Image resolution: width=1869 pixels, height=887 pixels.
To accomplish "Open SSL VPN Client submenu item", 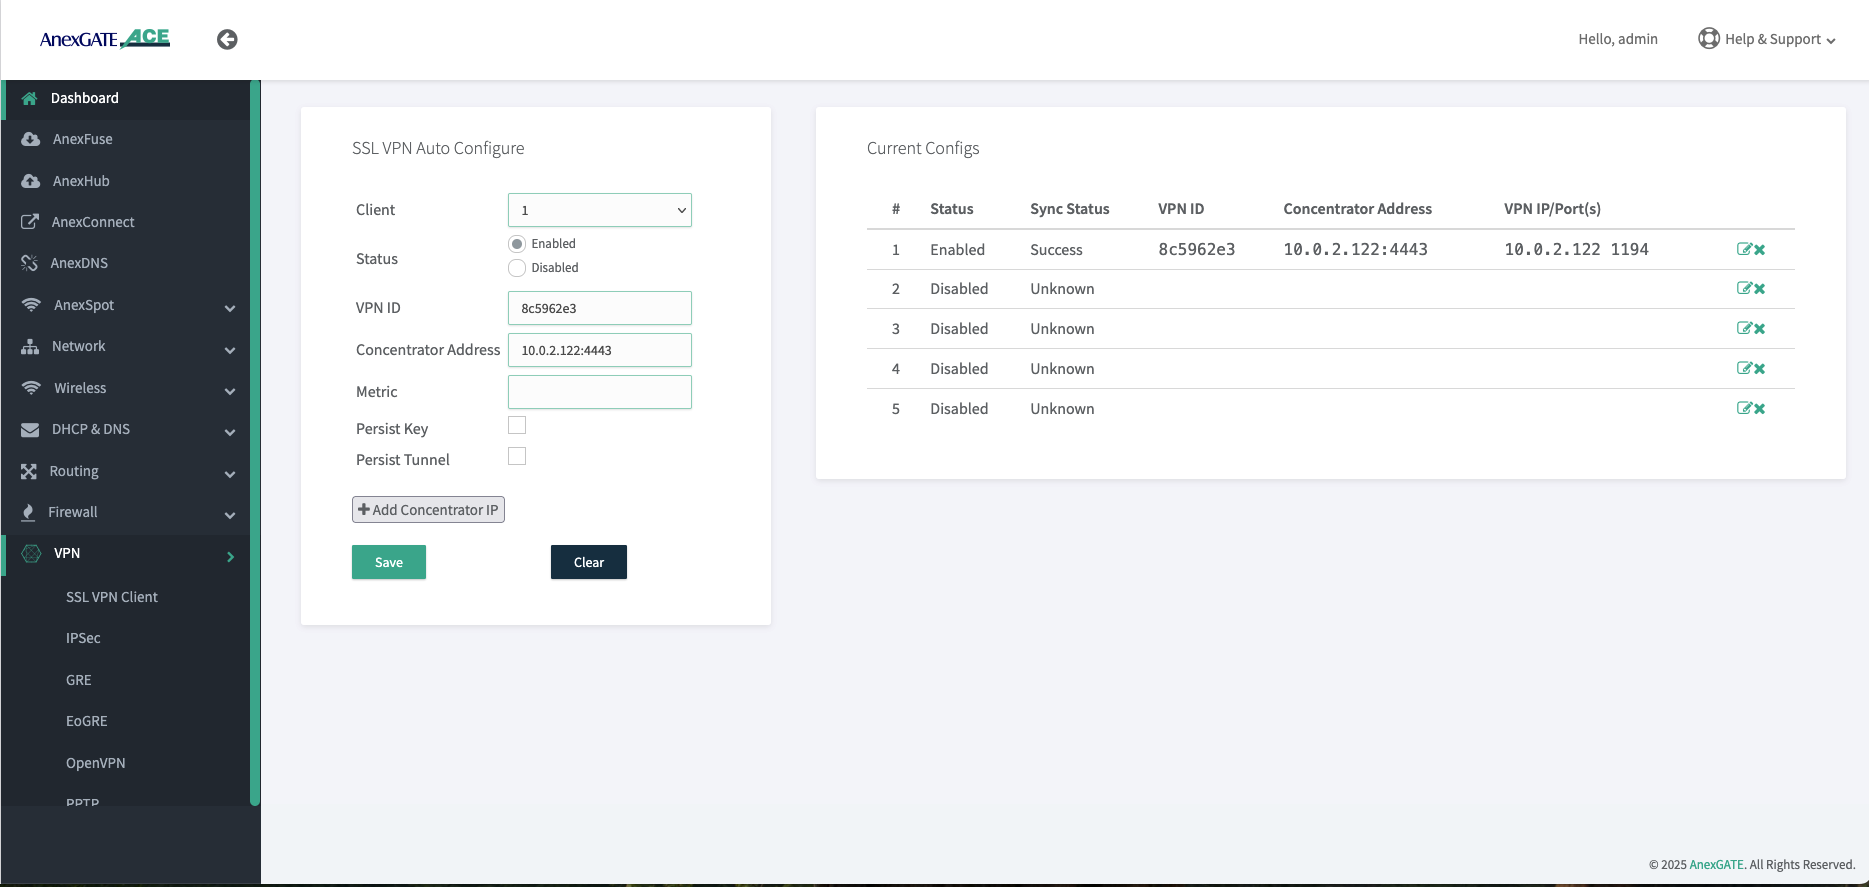I will 112,597.
